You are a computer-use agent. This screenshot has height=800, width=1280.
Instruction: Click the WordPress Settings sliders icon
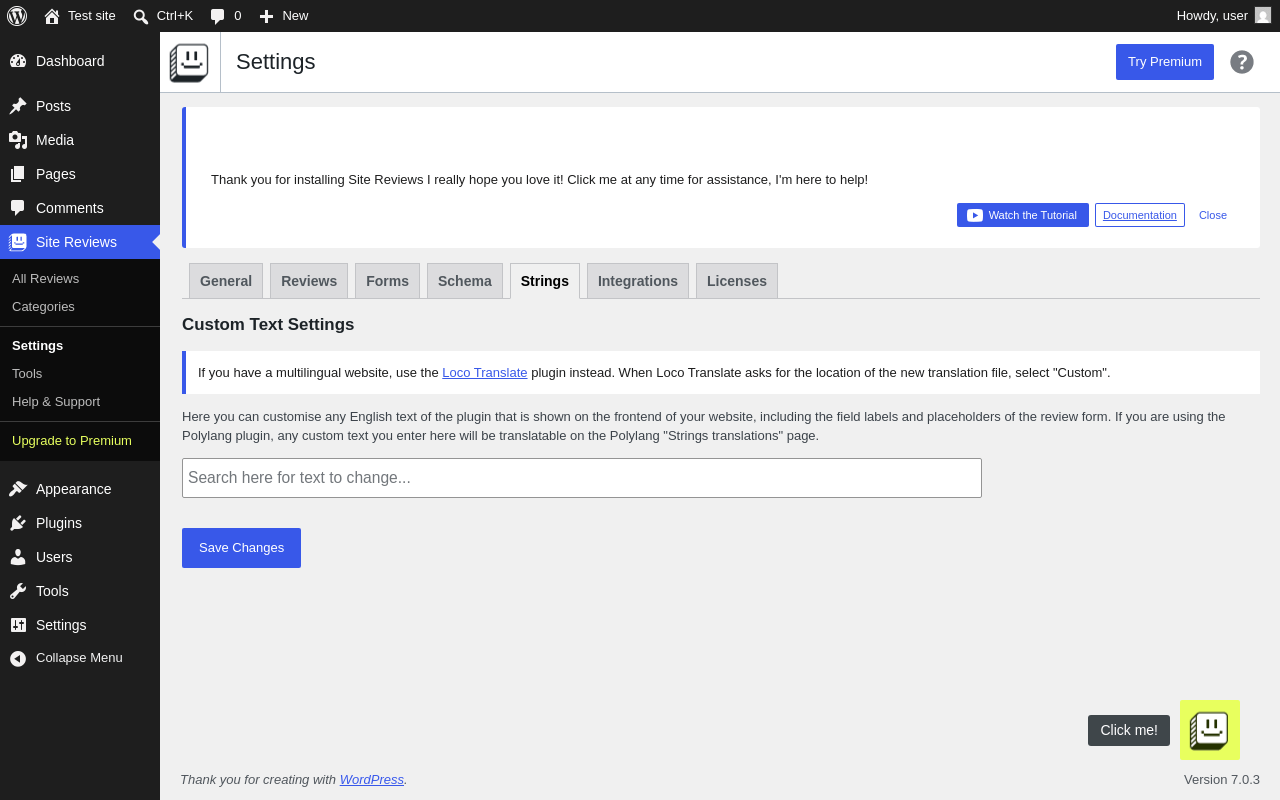18,625
